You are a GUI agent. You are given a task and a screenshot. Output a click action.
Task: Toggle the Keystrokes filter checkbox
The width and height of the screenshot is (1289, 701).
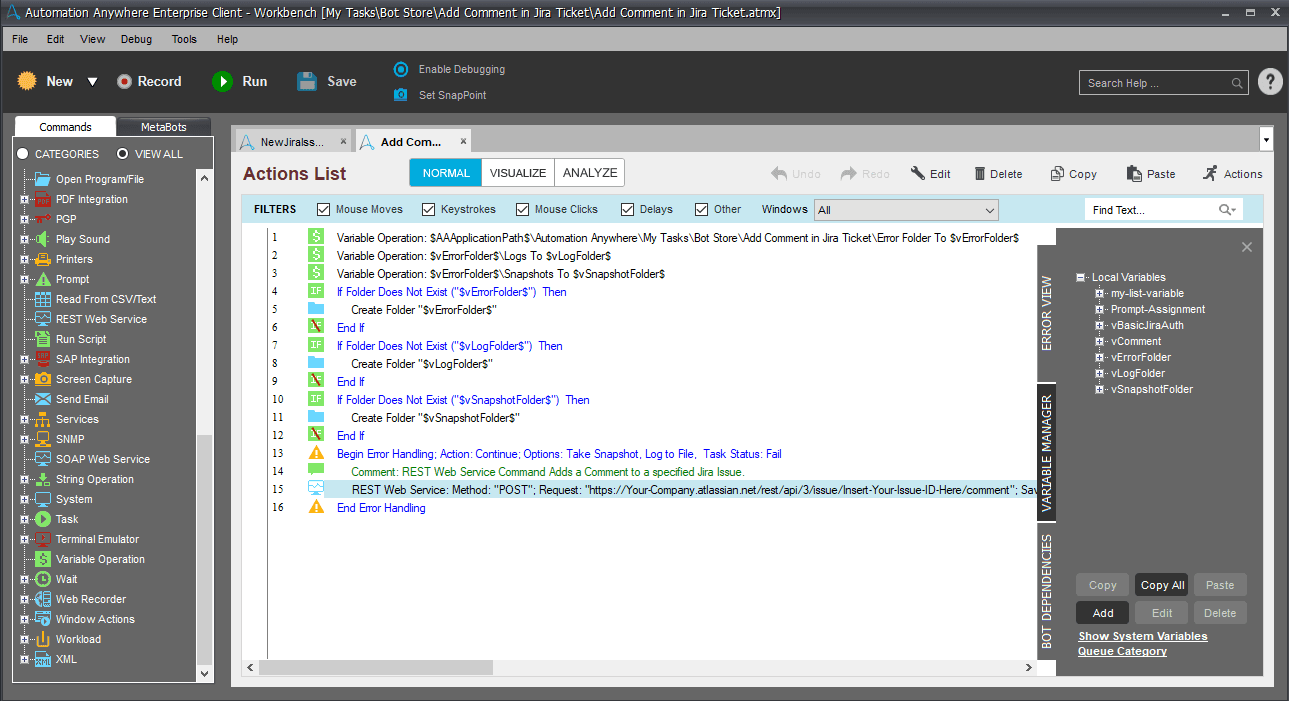[x=429, y=209]
